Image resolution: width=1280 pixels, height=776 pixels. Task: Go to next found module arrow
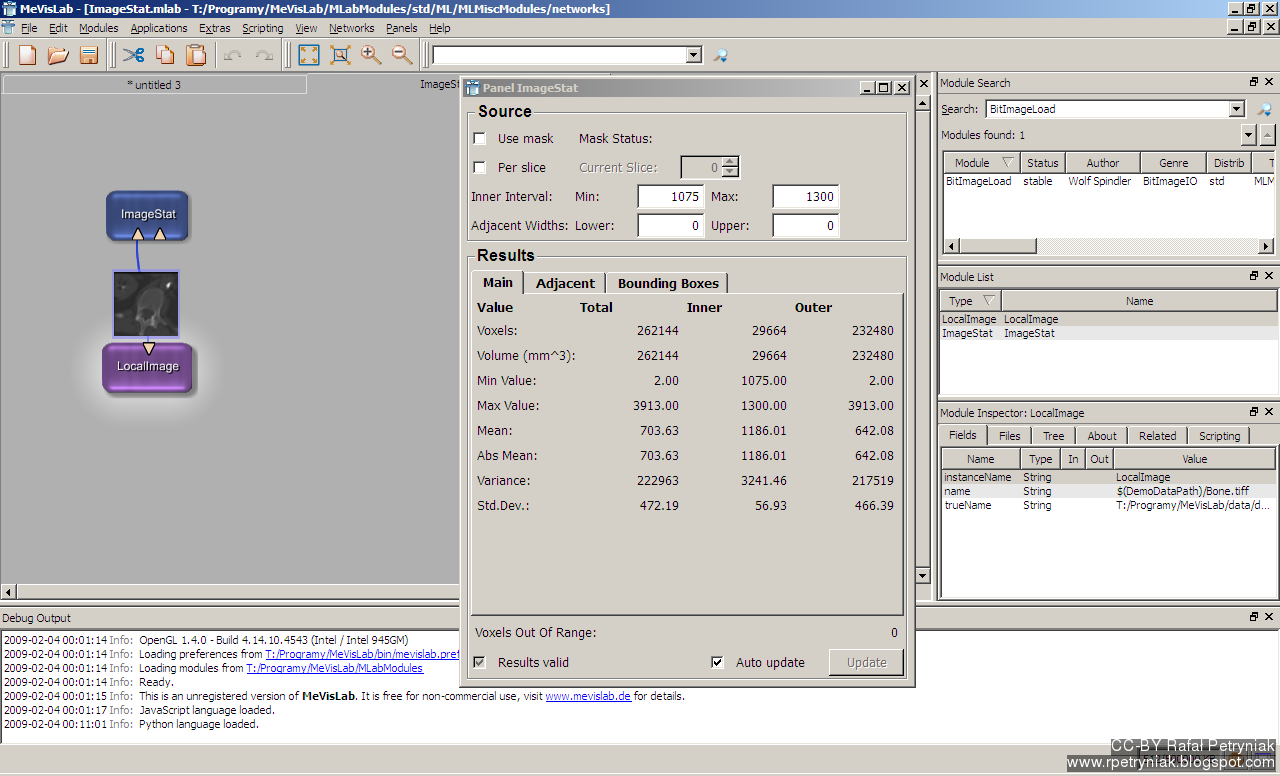coord(1249,135)
